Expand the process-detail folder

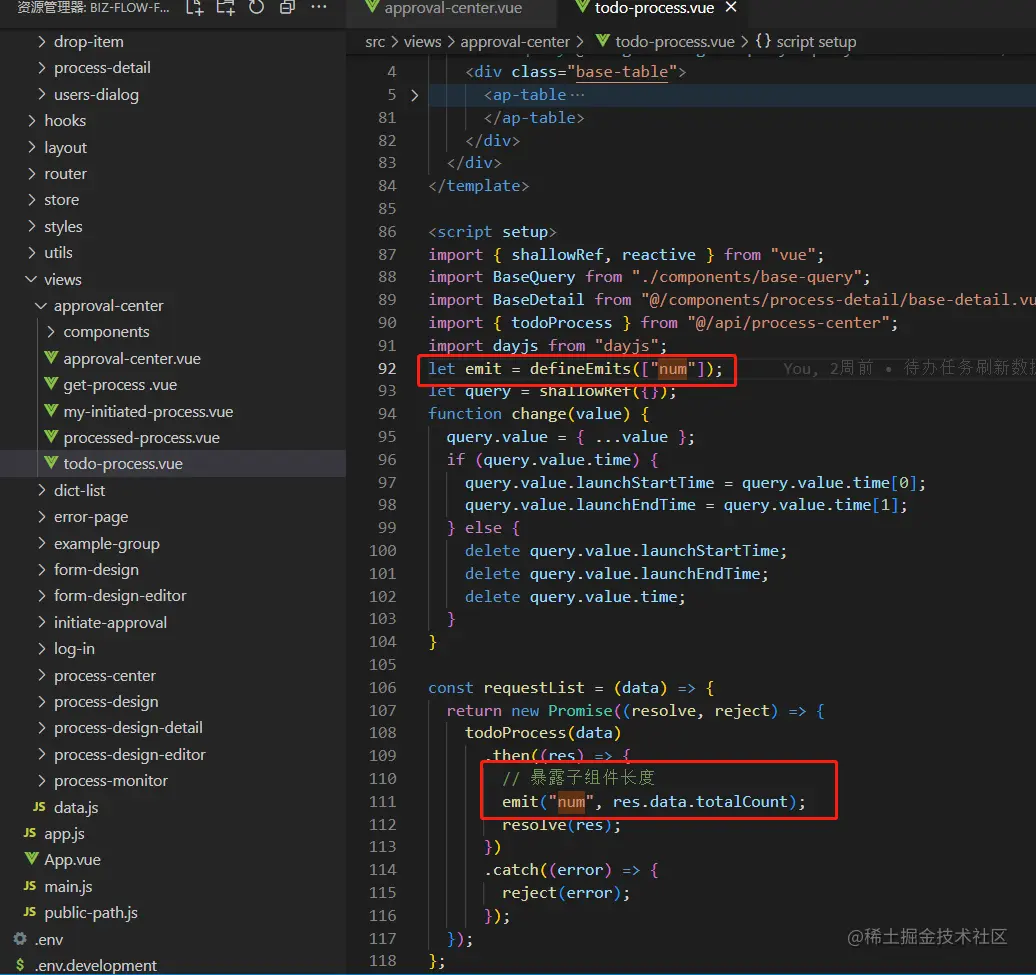coord(102,68)
